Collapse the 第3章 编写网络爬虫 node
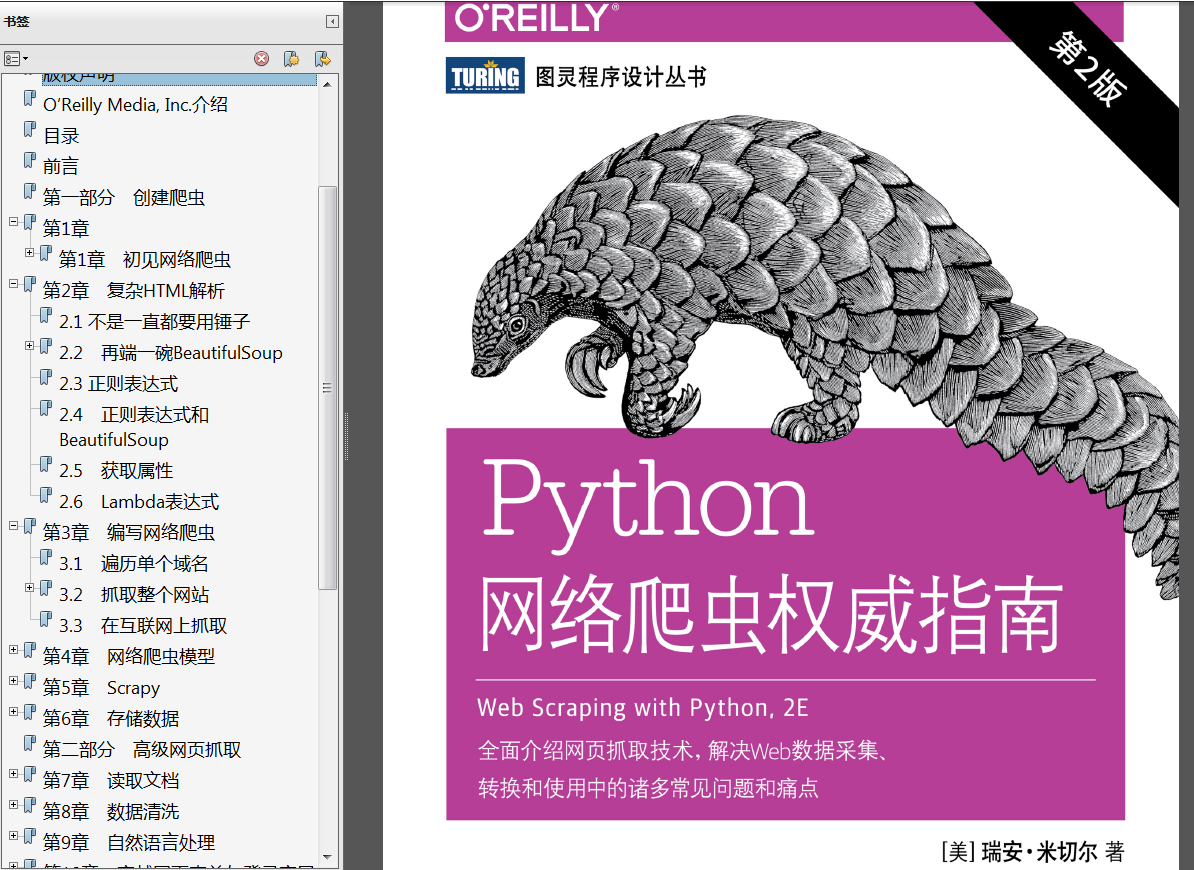Viewport: 1194px width, 870px height. (x=13, y=525)
